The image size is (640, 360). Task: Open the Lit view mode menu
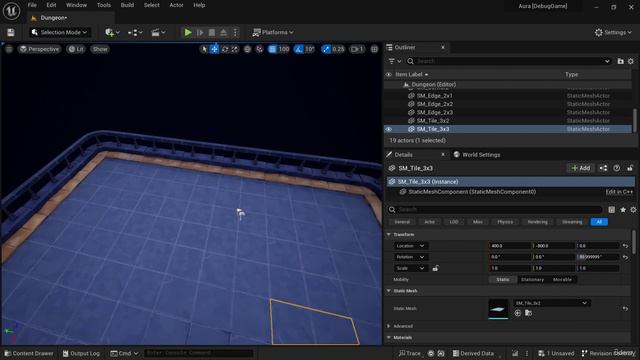click(76, 49)
